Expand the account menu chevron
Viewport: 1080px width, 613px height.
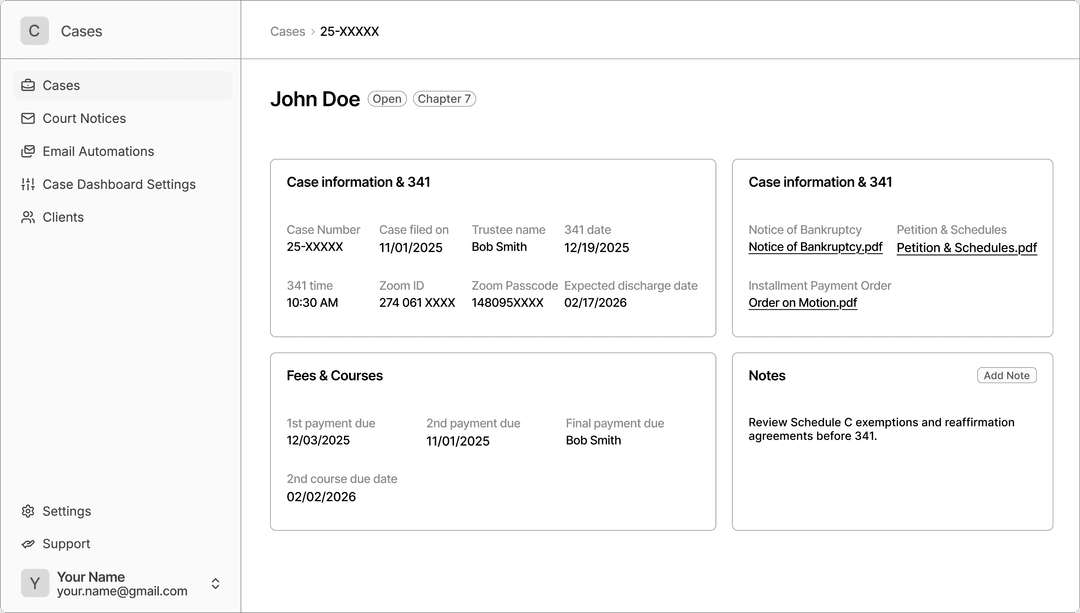click(x=215, y=582)
